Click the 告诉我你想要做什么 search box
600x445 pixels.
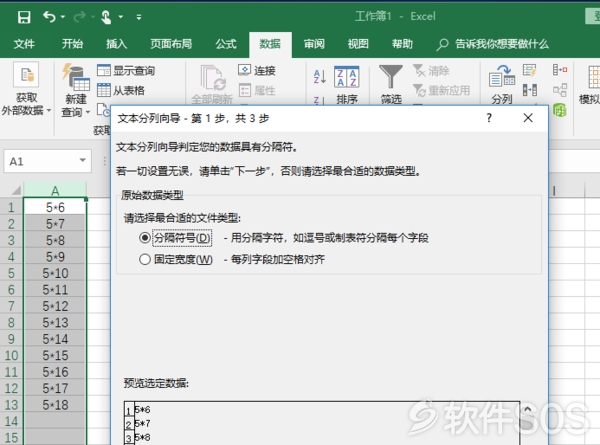(x=493, y=44)
